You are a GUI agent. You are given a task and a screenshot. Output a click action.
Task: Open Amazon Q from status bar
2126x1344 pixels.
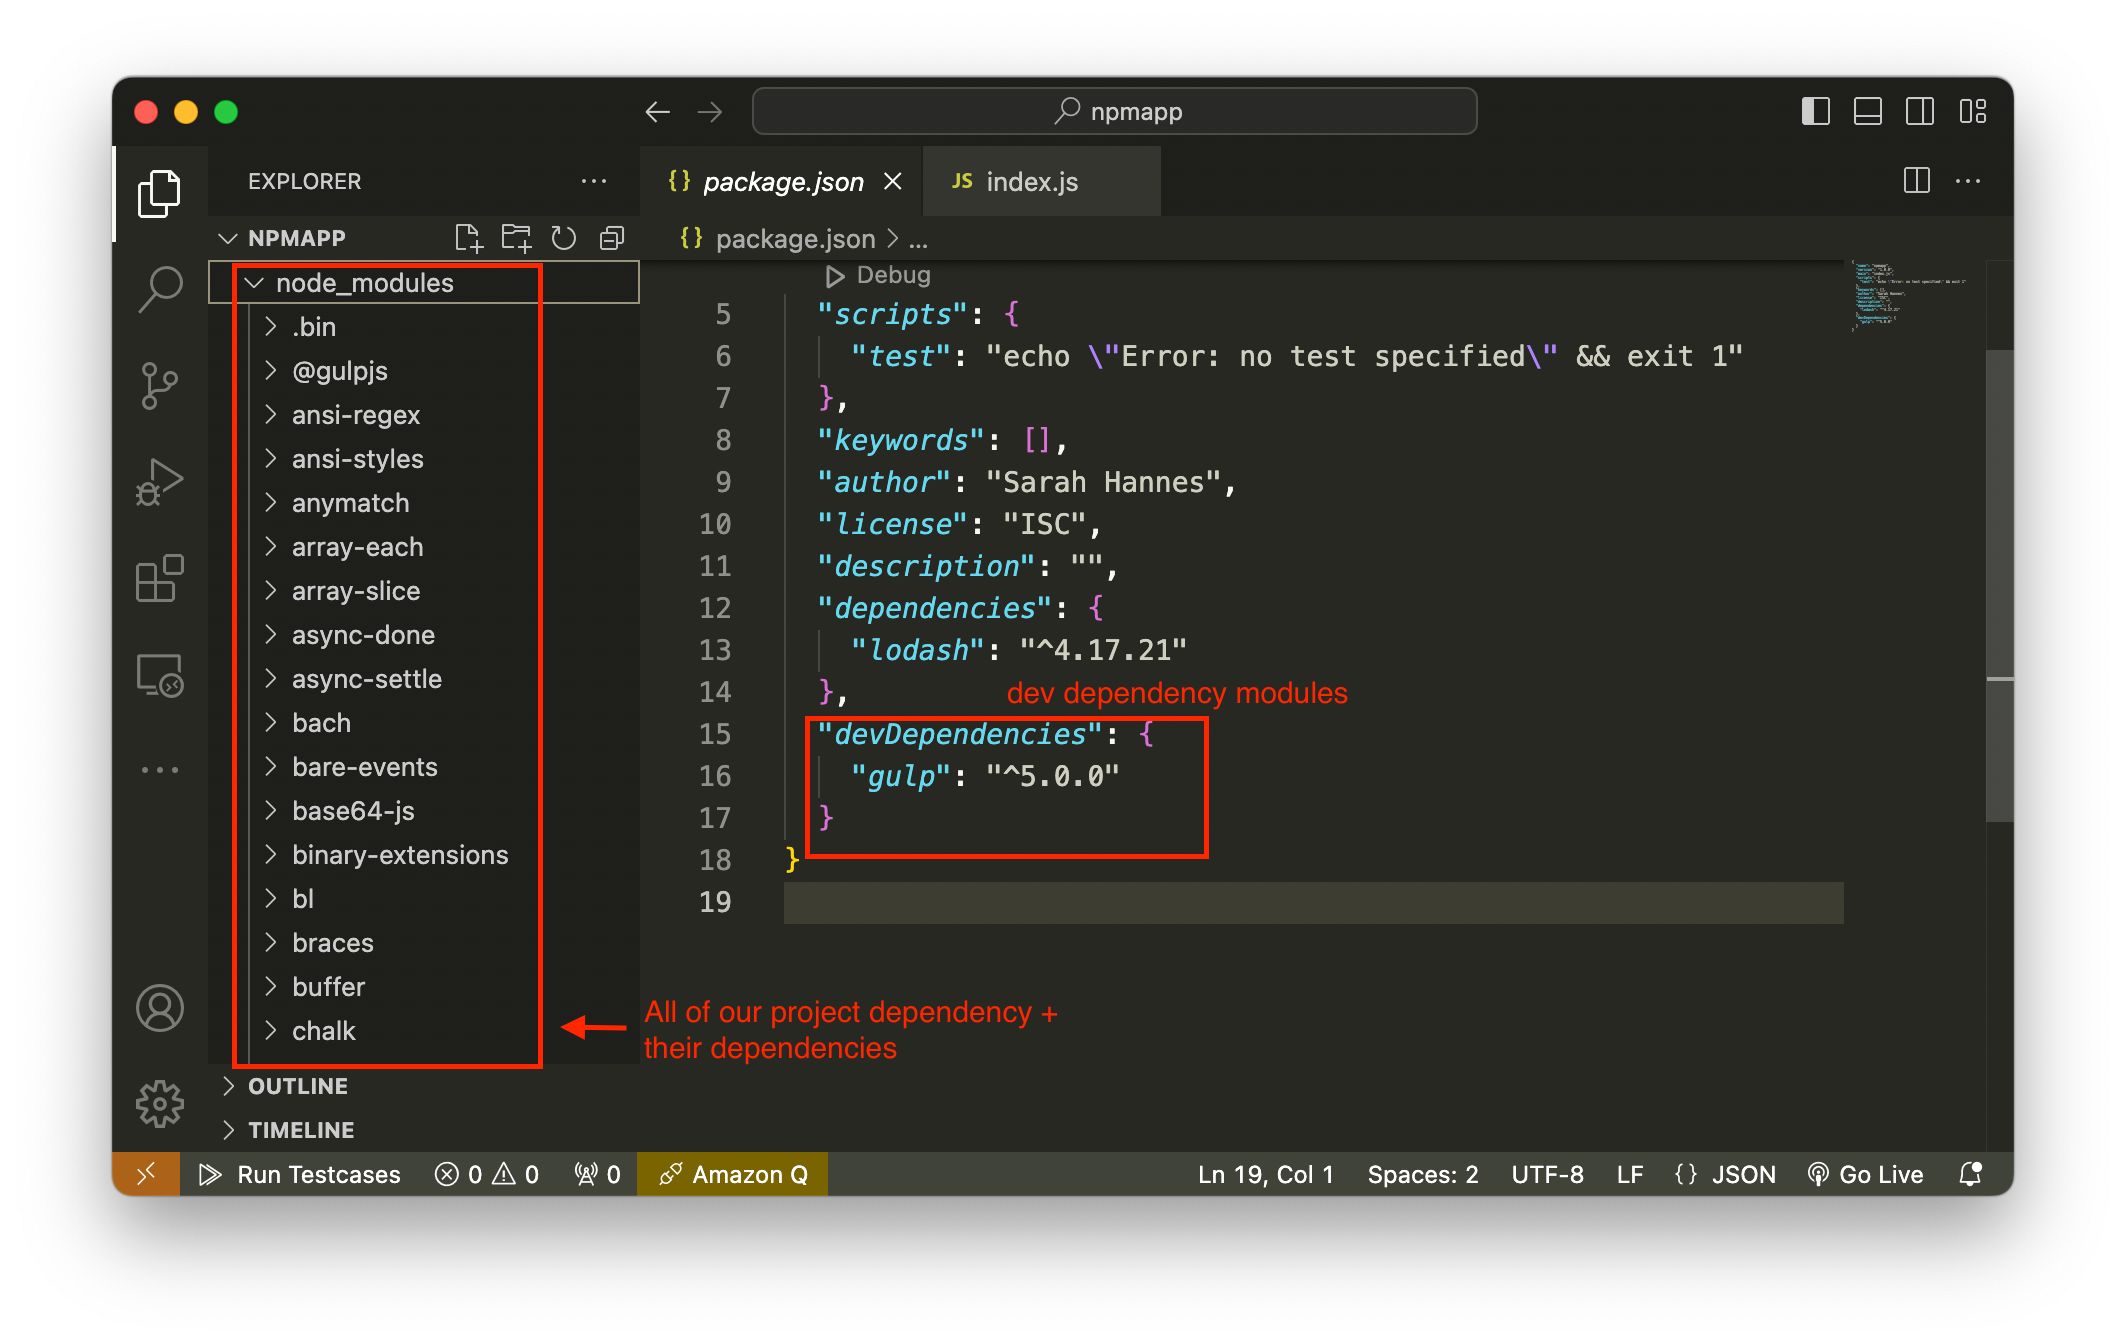click(733, 1174)
